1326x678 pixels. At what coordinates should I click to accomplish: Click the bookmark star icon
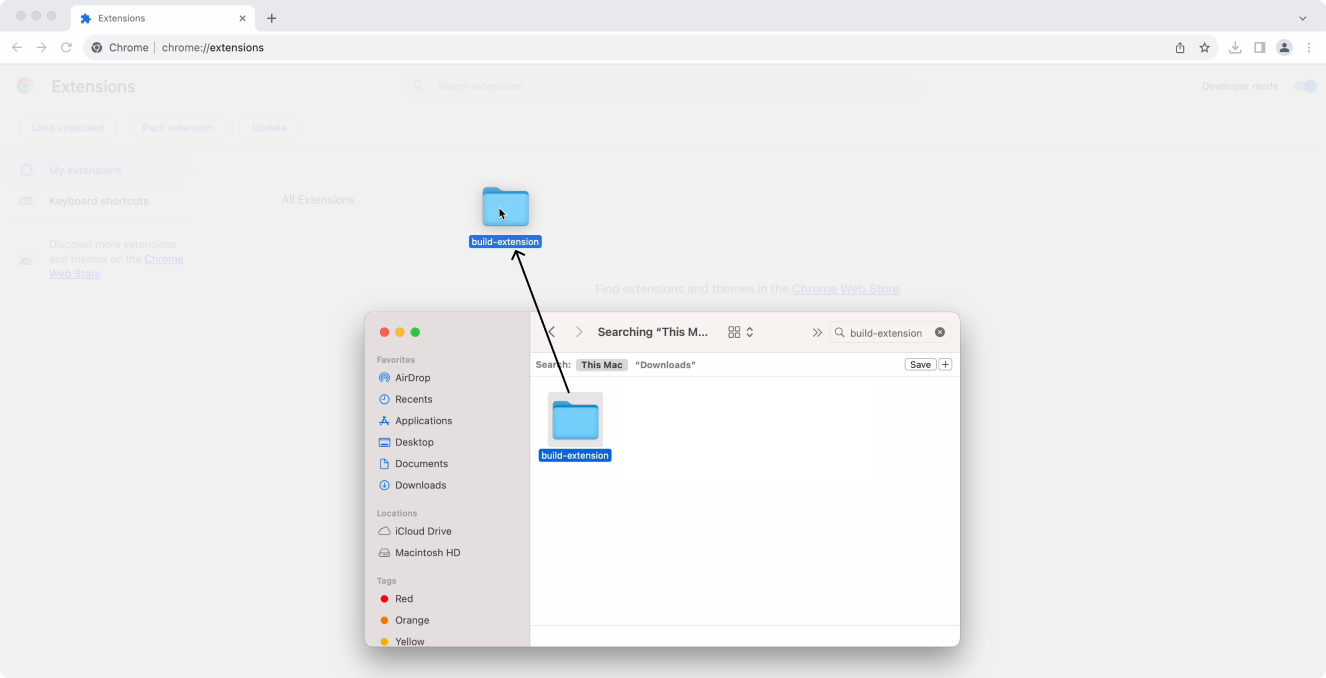click(1205, 47)
